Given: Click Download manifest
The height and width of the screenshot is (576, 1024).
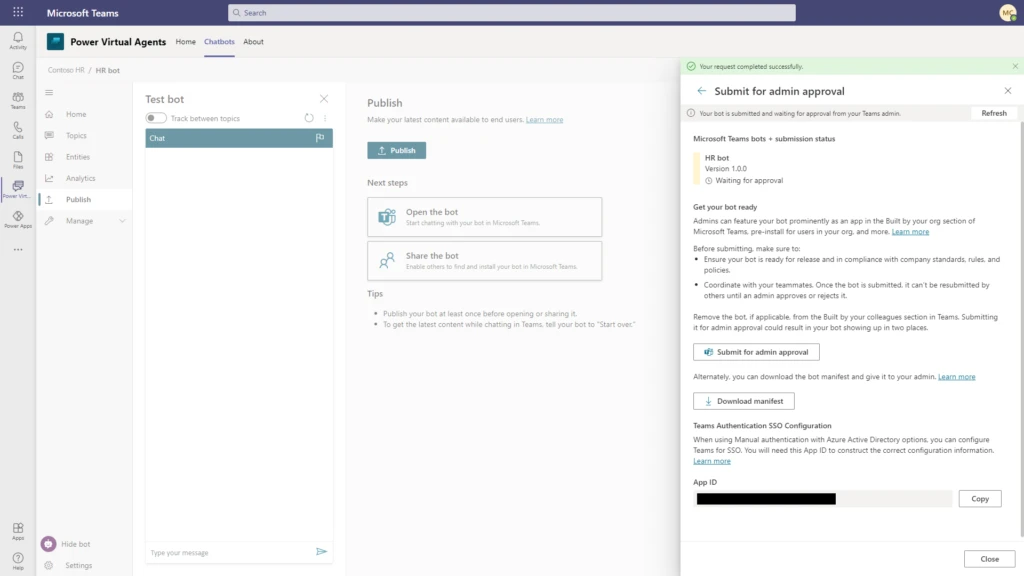Looking at the screenshot, I should 743,400.
